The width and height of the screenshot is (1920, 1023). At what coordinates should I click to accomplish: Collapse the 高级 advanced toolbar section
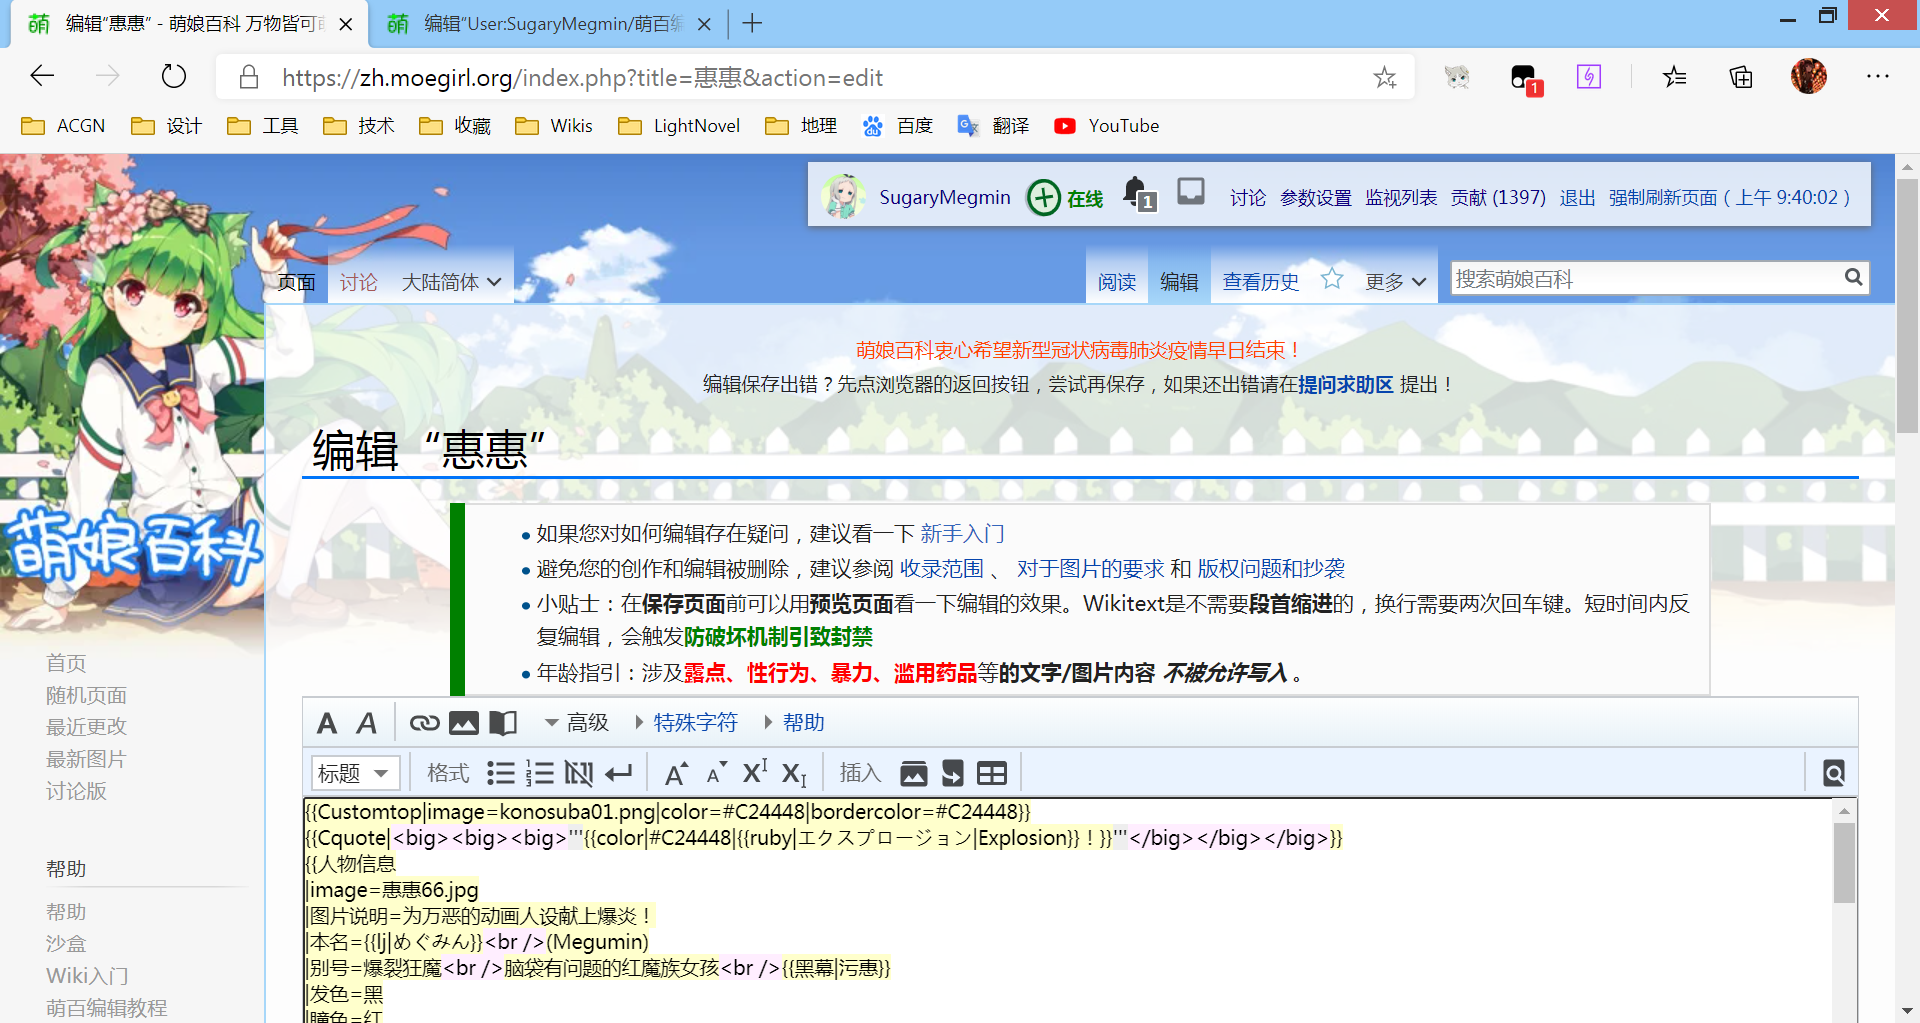576,723
